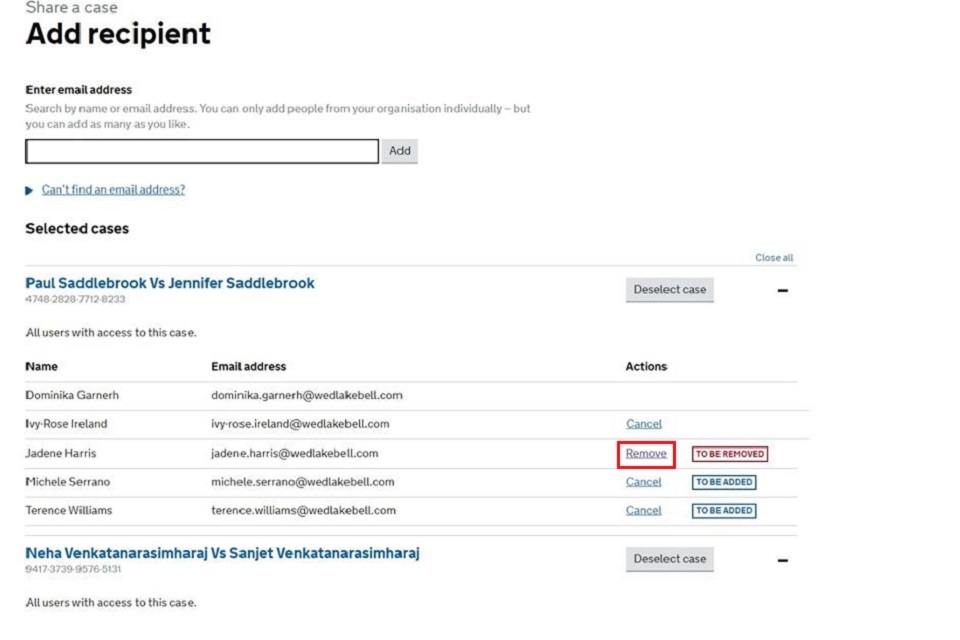Cancel the action for Ivy-Rose Ireland

coord(643,424)
